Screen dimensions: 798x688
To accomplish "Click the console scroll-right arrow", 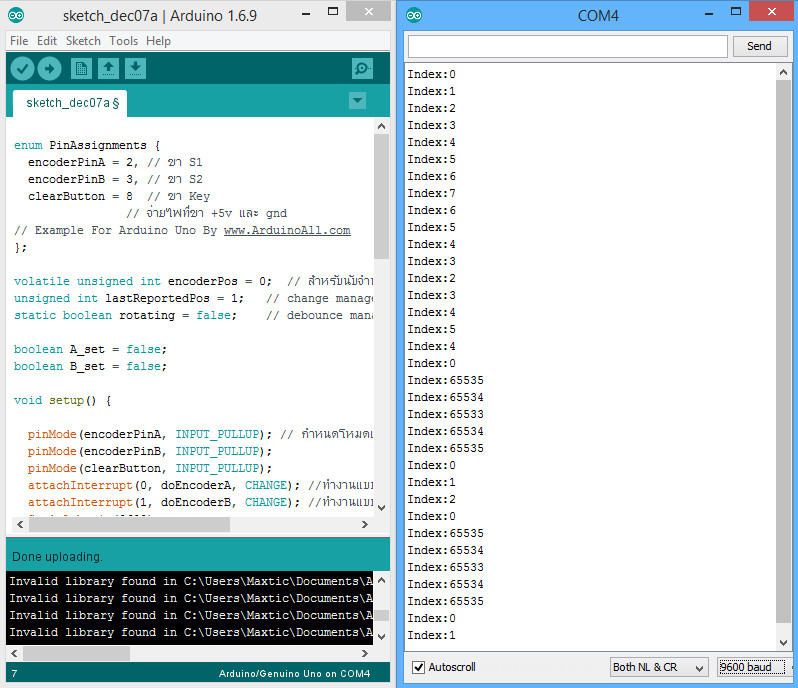I will pos(364,653).
